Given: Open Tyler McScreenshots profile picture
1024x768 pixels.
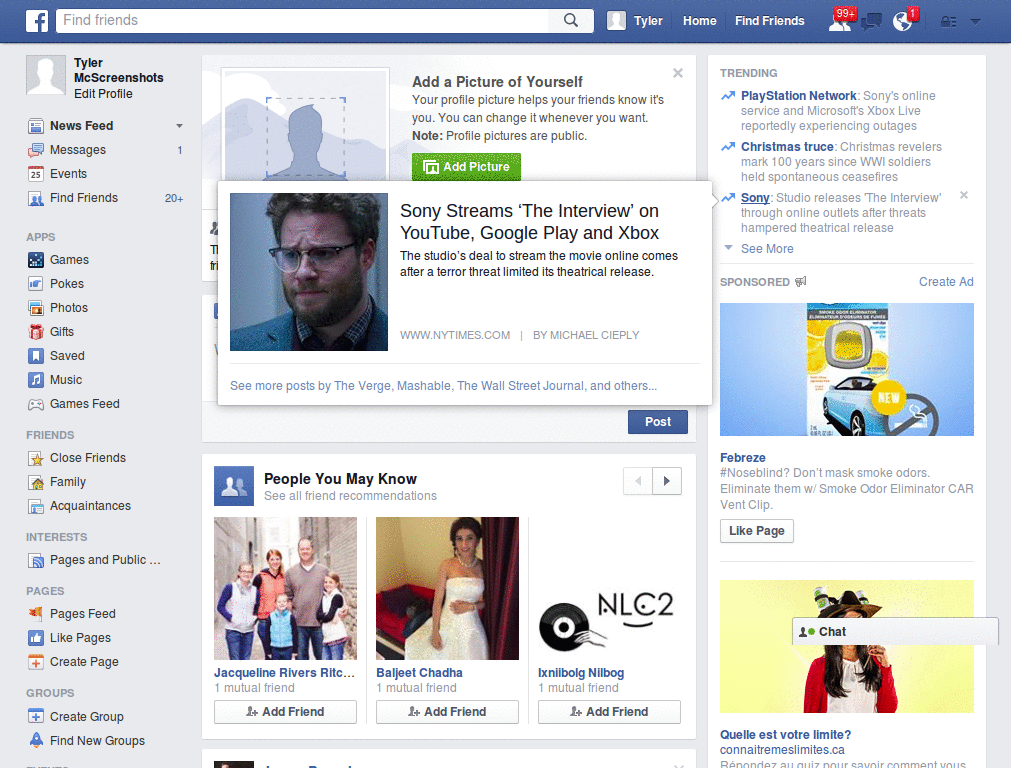Looking at the screenshot, I should coord(46,76).
